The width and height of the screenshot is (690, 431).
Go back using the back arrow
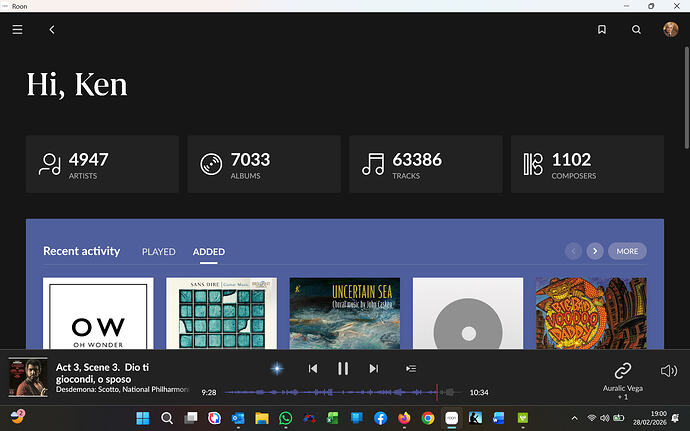point(52,30)
